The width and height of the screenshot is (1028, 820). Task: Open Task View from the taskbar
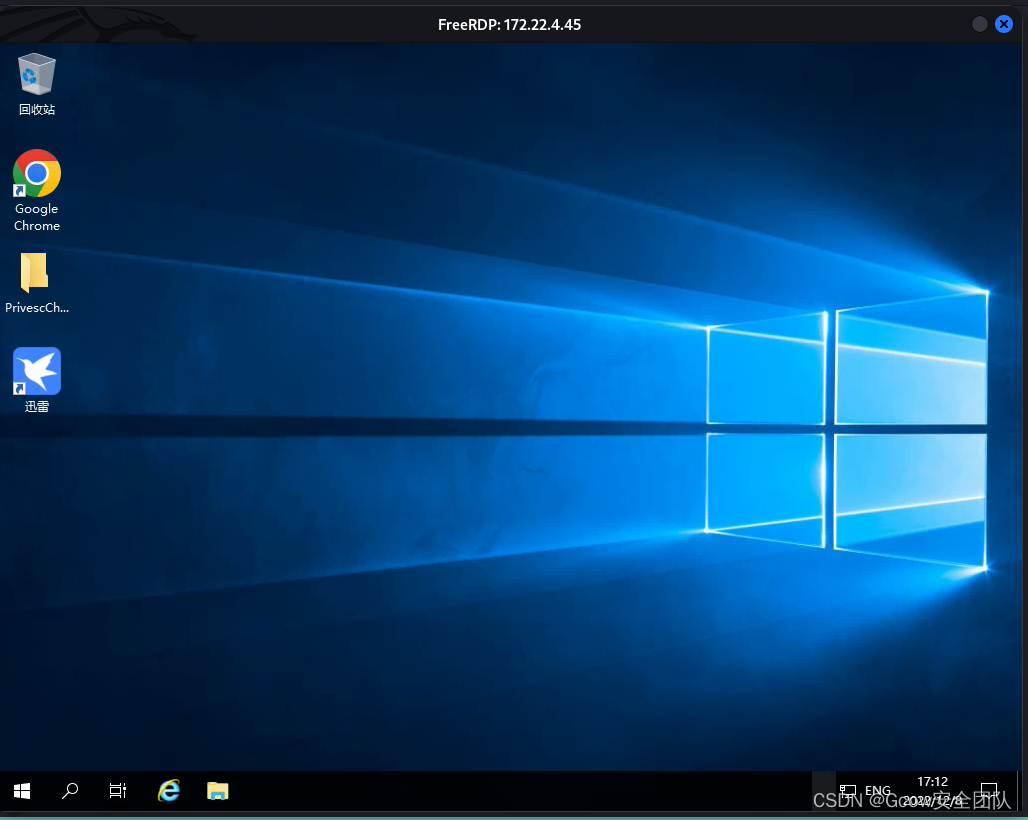point(118,791)
